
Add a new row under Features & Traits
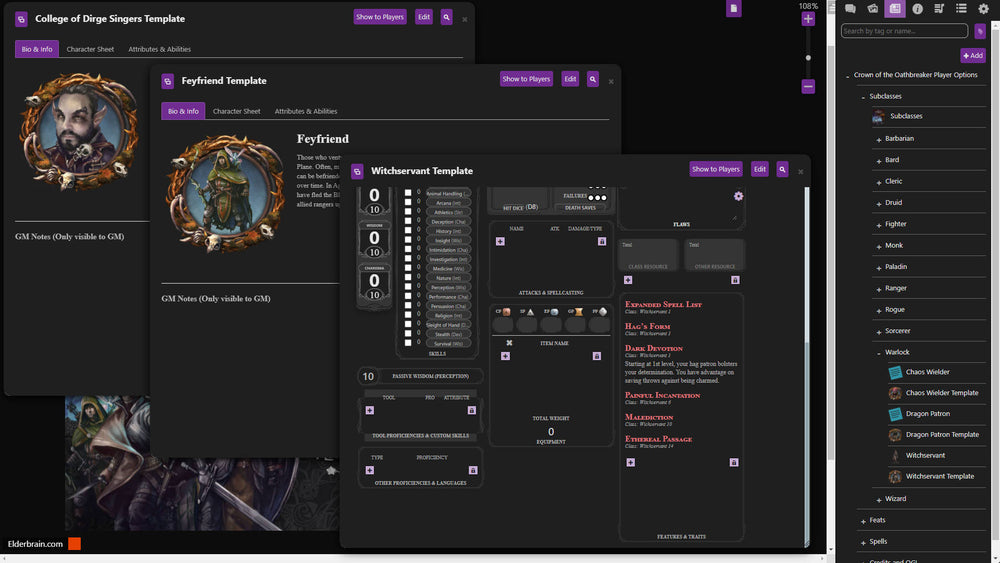(630, 462)
